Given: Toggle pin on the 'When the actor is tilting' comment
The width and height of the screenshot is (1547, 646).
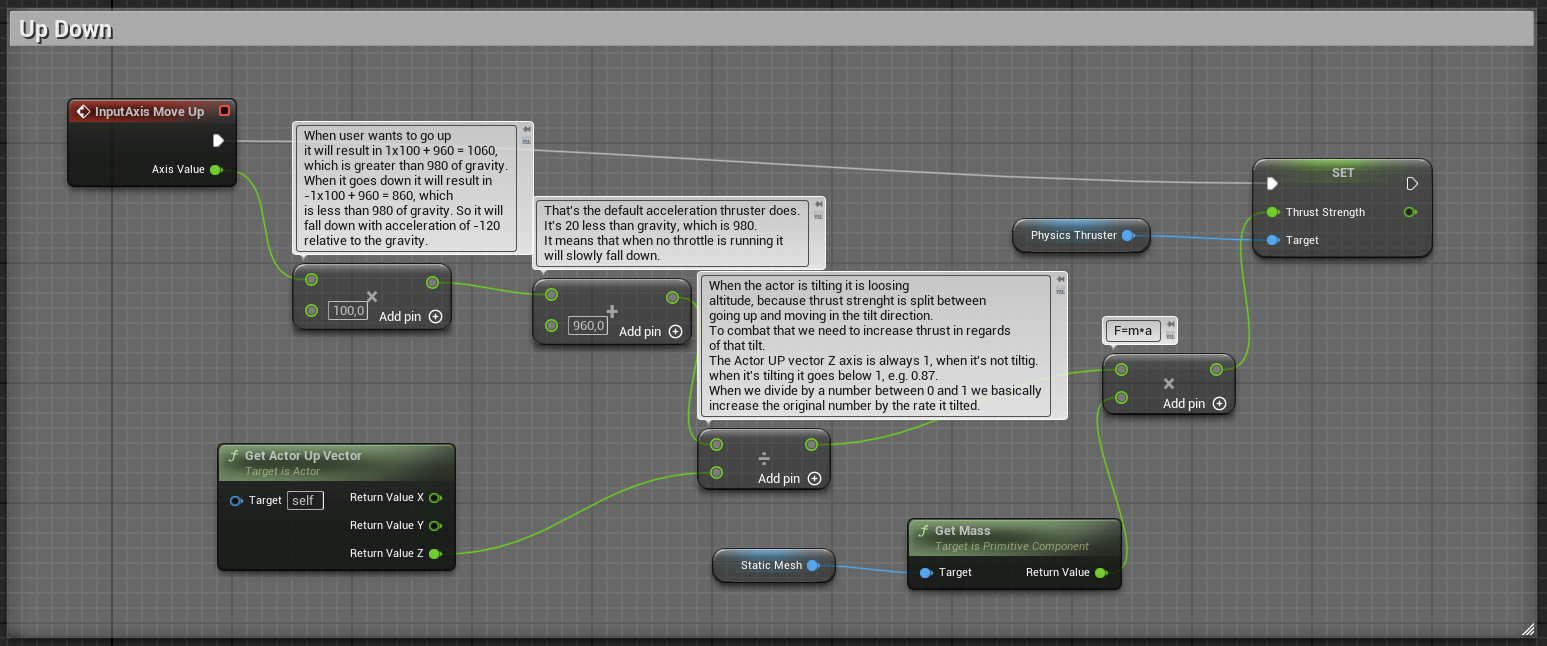Looking at the screenshot, I should 1060,279.
